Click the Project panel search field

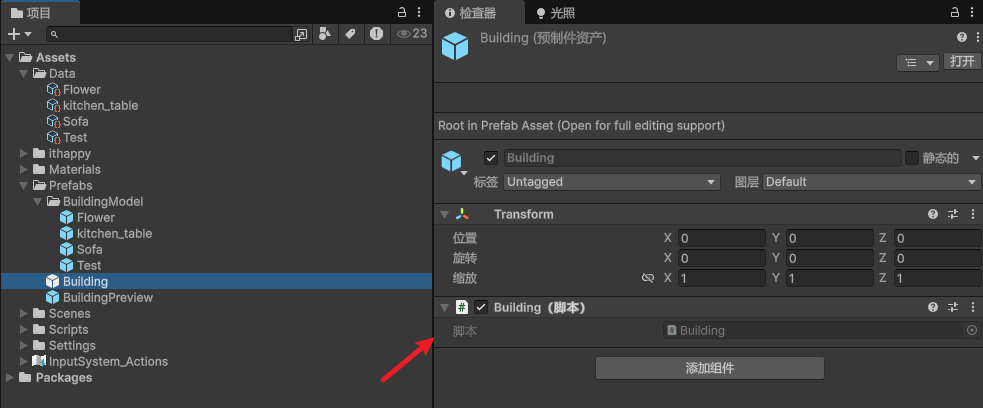[169, 34]
